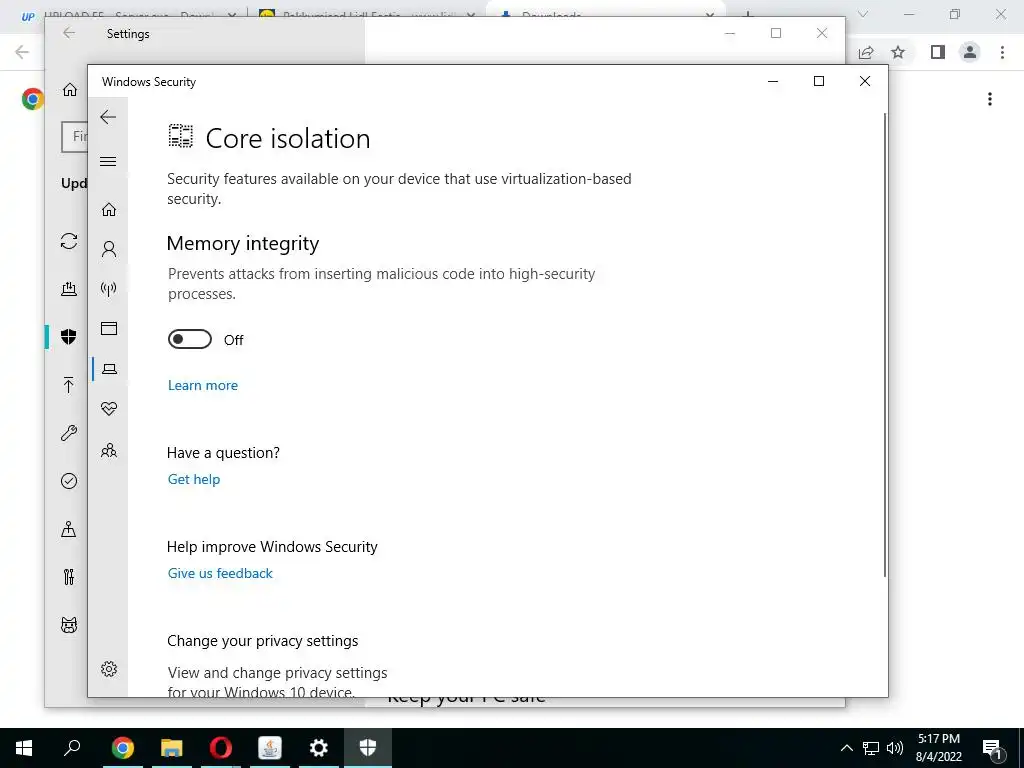Open Family options icon
1024x768 pixels.
(109, 450)
